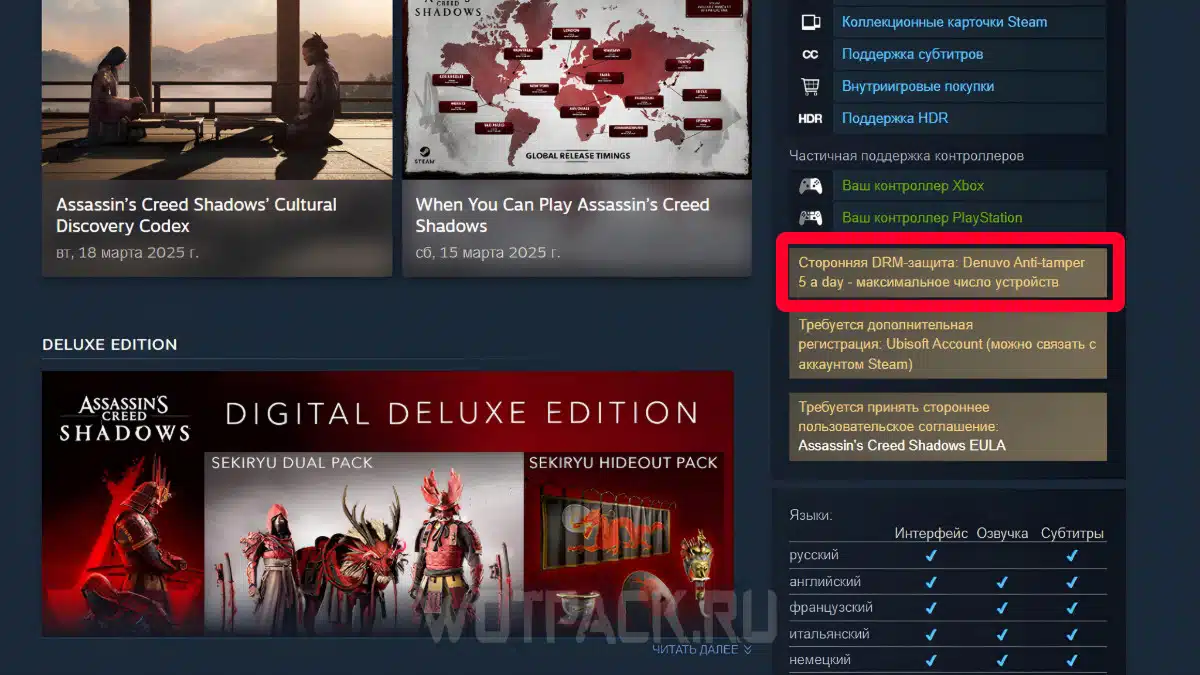The height and width of the screenshot is (675, 1200).
Task: Click the PlayStation controller icon
Action: click(810, 218)
